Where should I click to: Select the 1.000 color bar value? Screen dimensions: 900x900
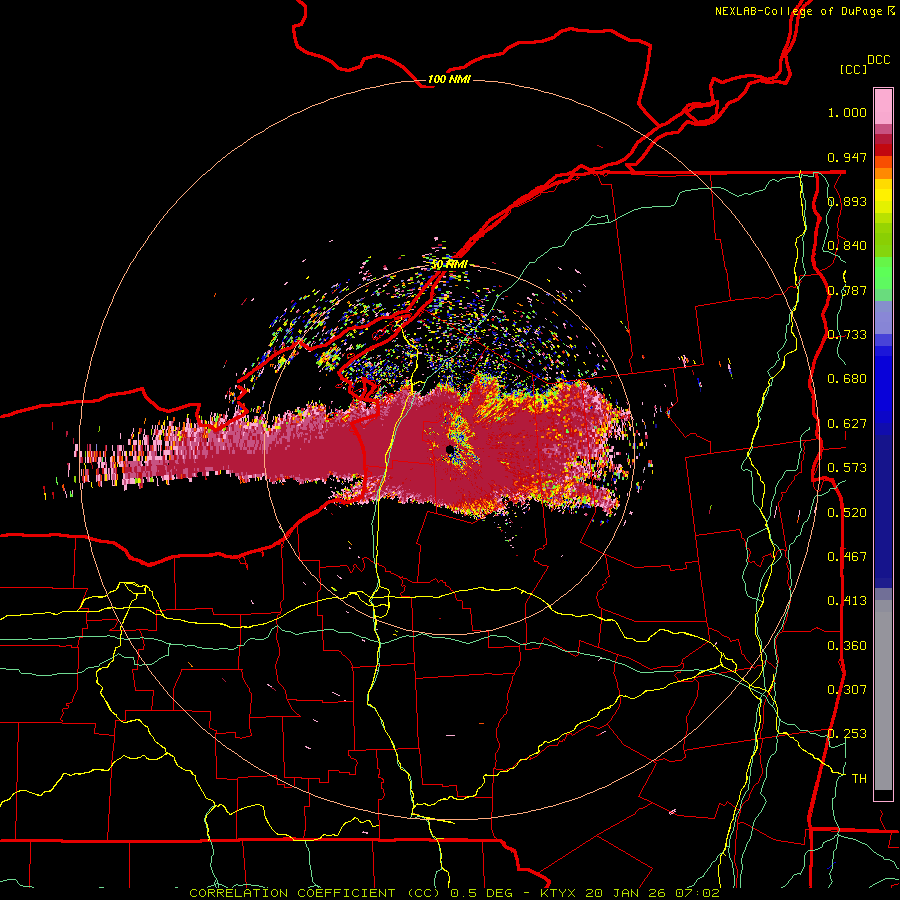pyautogui.click(x=847, y=112)
